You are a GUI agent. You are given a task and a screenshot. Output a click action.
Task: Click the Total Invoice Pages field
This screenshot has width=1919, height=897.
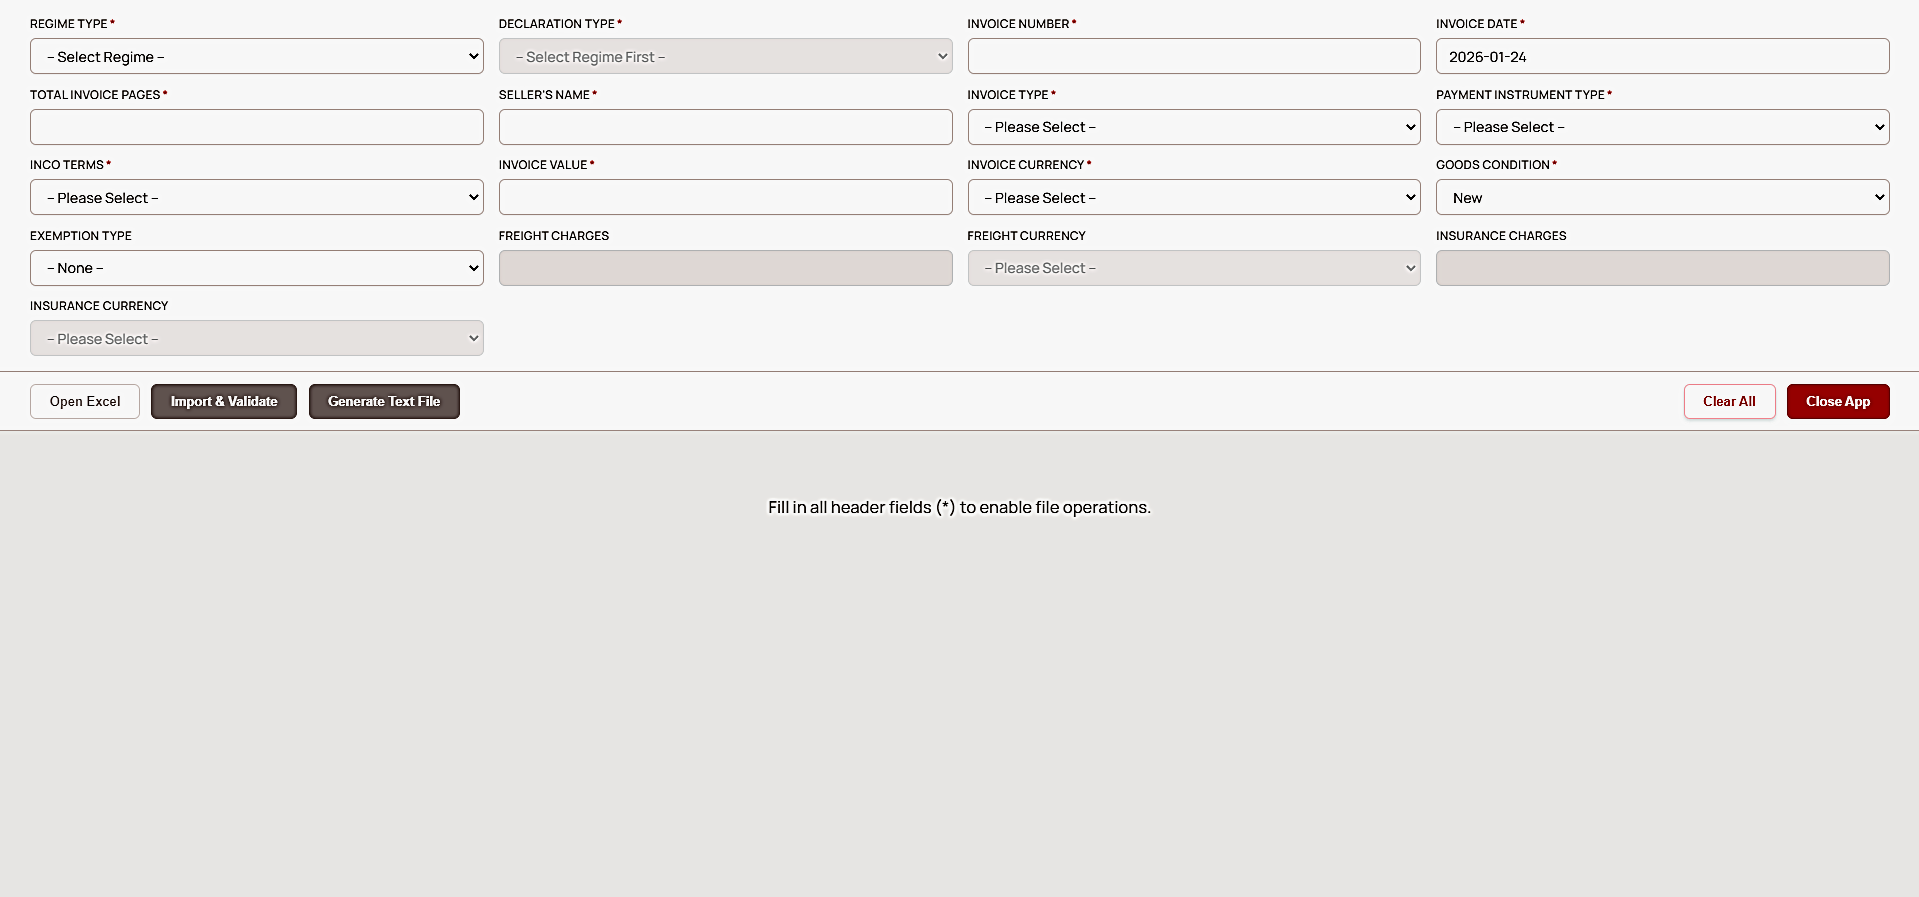tap(256, 127)
